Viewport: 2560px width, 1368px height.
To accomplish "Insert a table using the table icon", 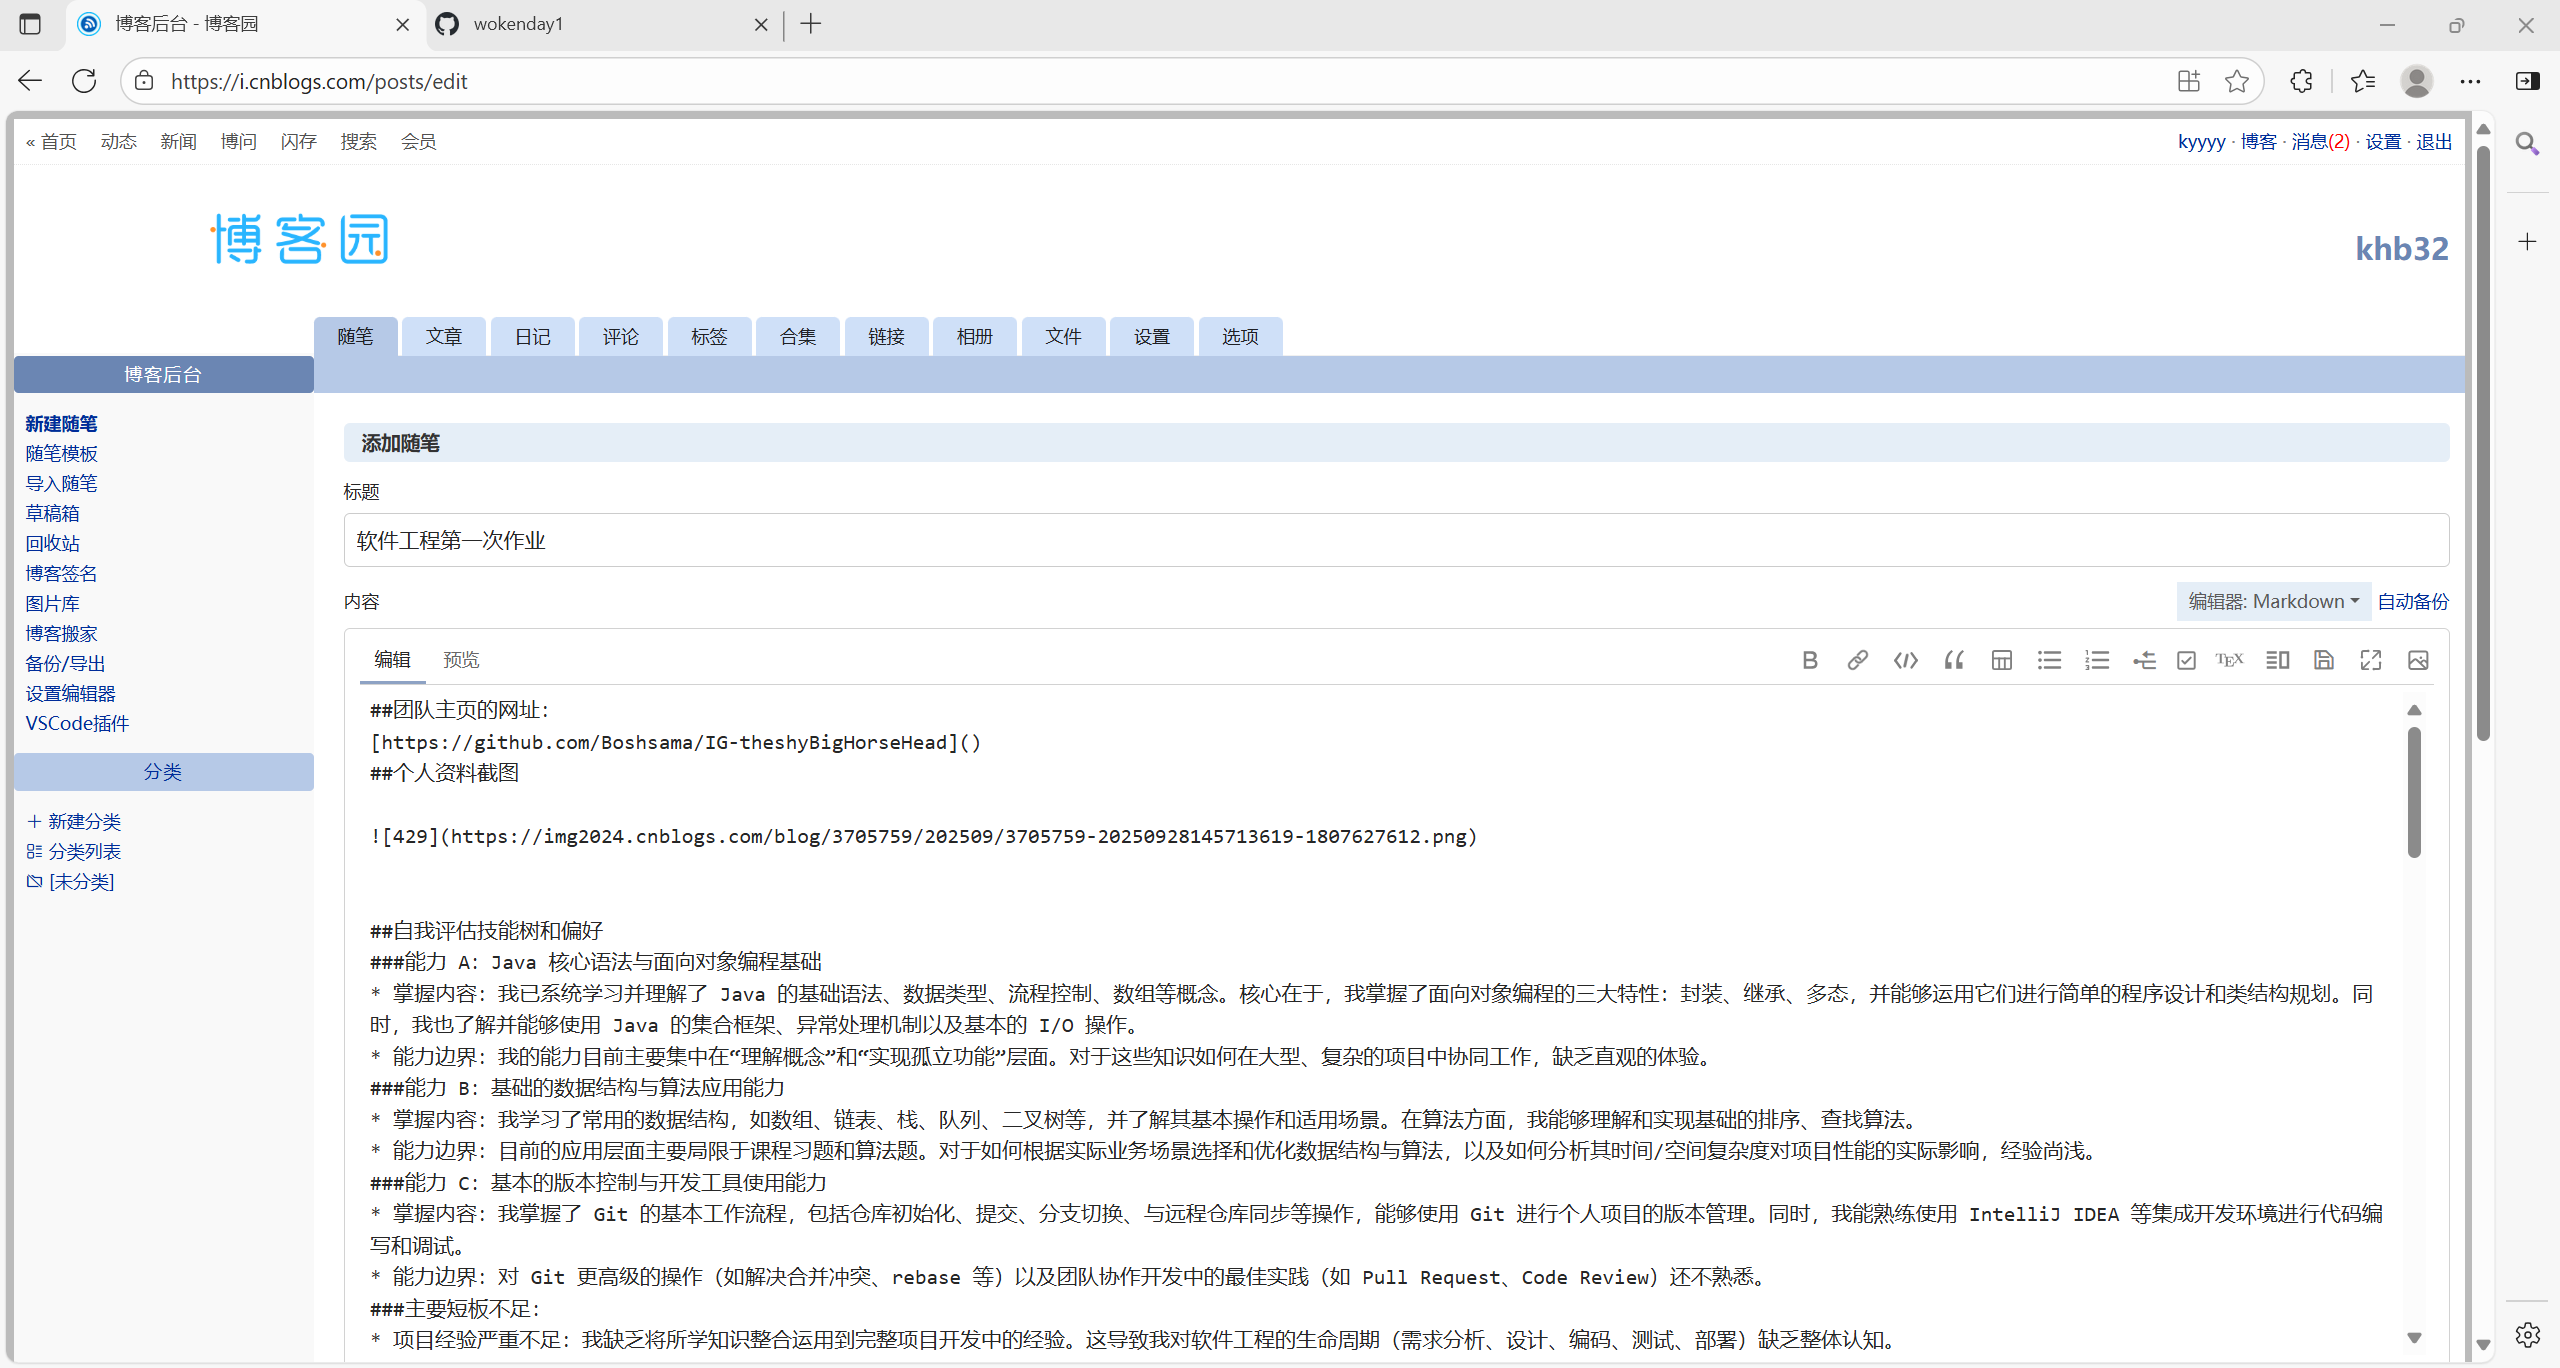I will [x=2001, y=660].
